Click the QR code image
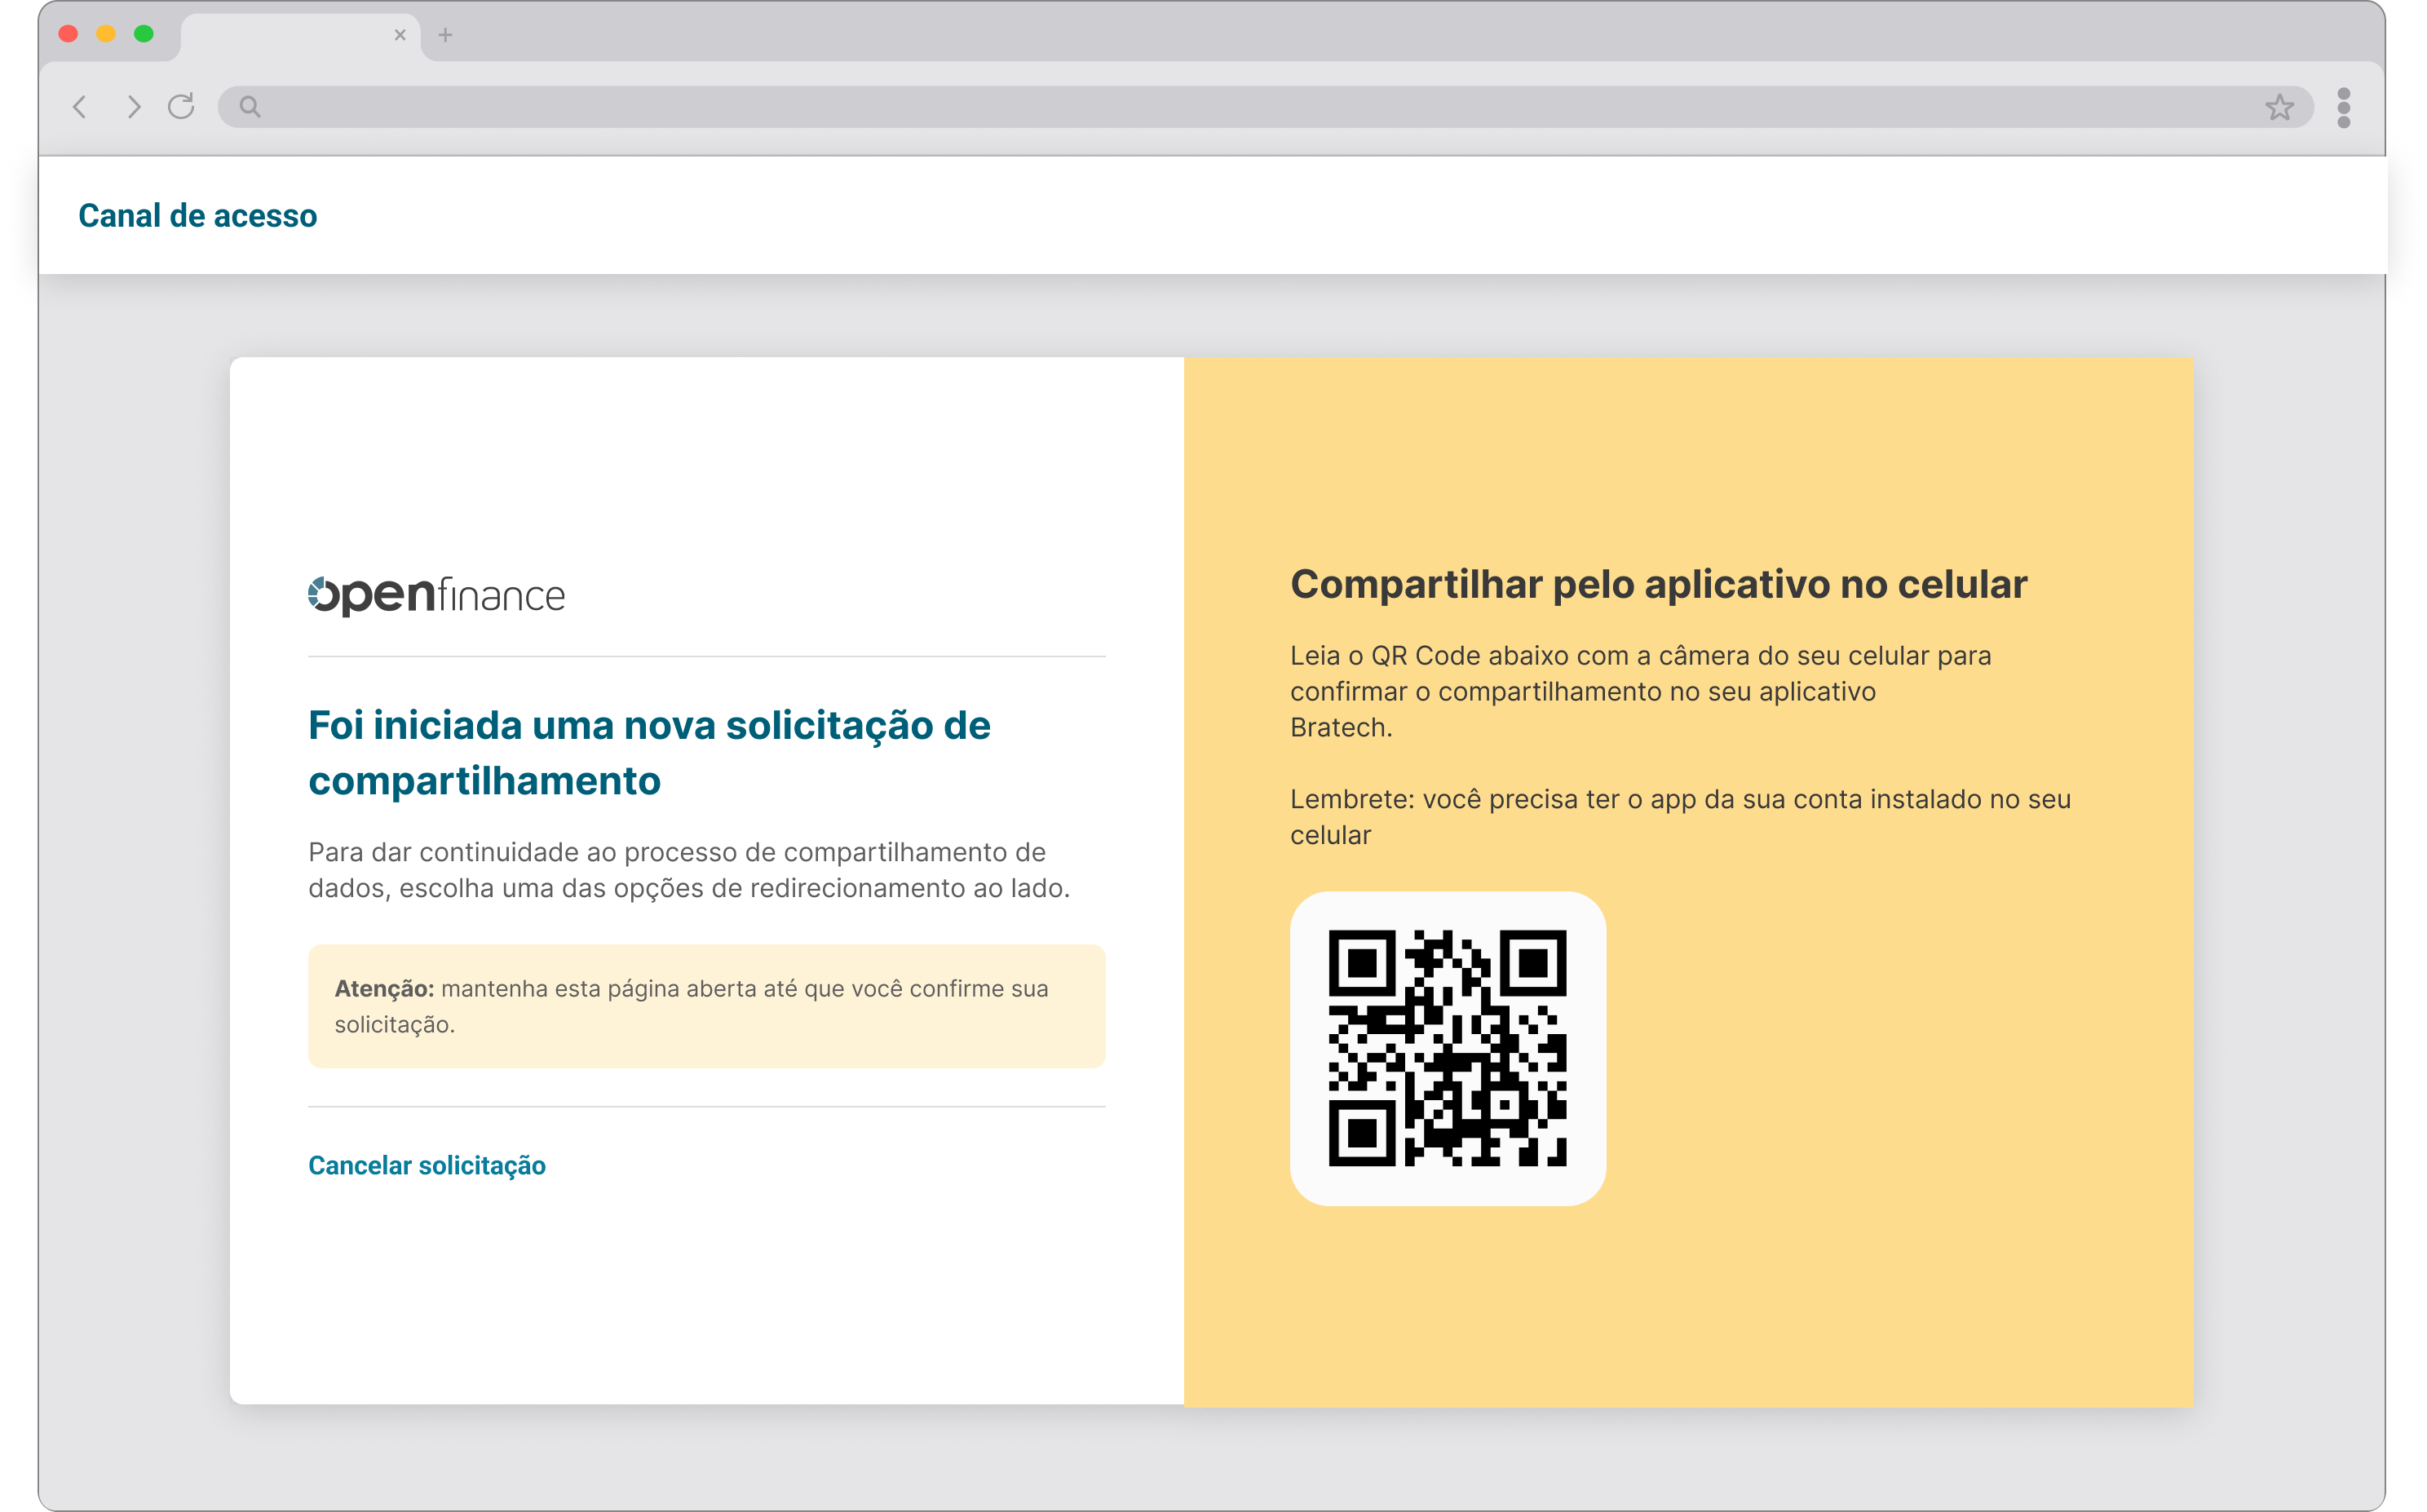 (x=1447, y=1048)
